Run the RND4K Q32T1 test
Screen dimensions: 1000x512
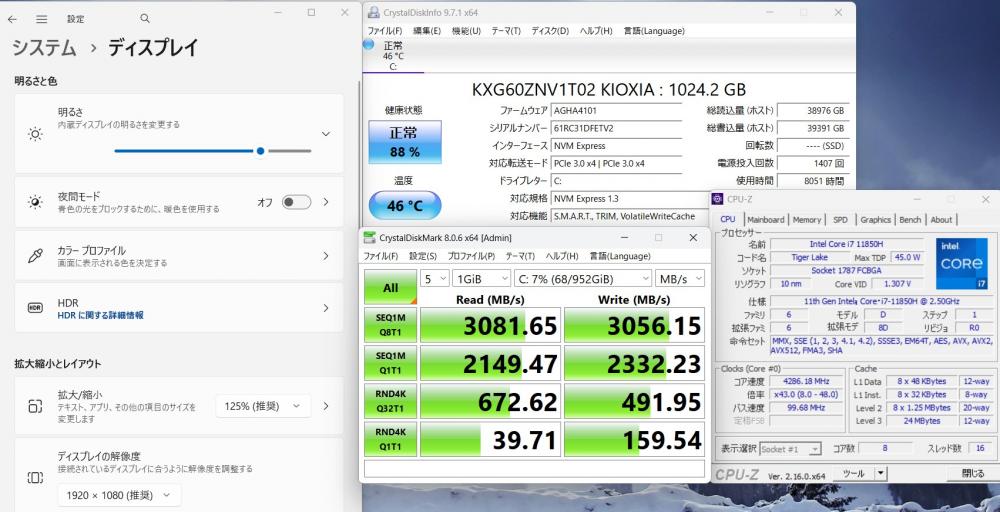pyautogui.click(x=390, y=401)
